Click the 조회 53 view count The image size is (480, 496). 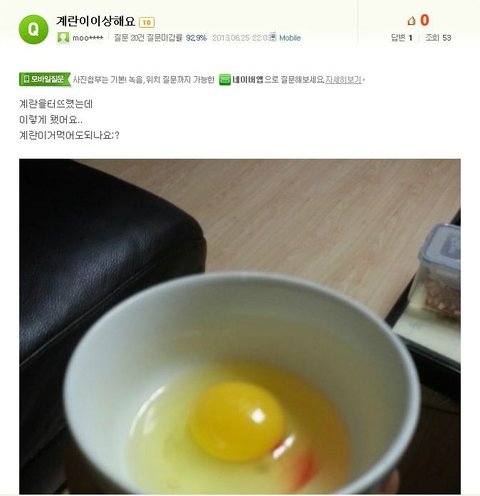pyautogui.click(x=438, y=38)
